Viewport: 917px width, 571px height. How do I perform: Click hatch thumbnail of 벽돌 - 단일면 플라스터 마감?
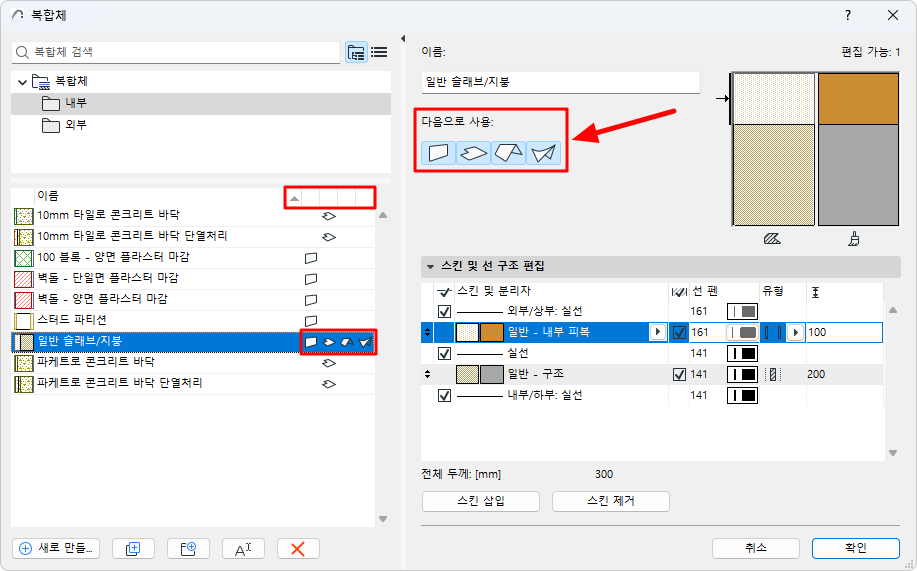pos(23,279)
